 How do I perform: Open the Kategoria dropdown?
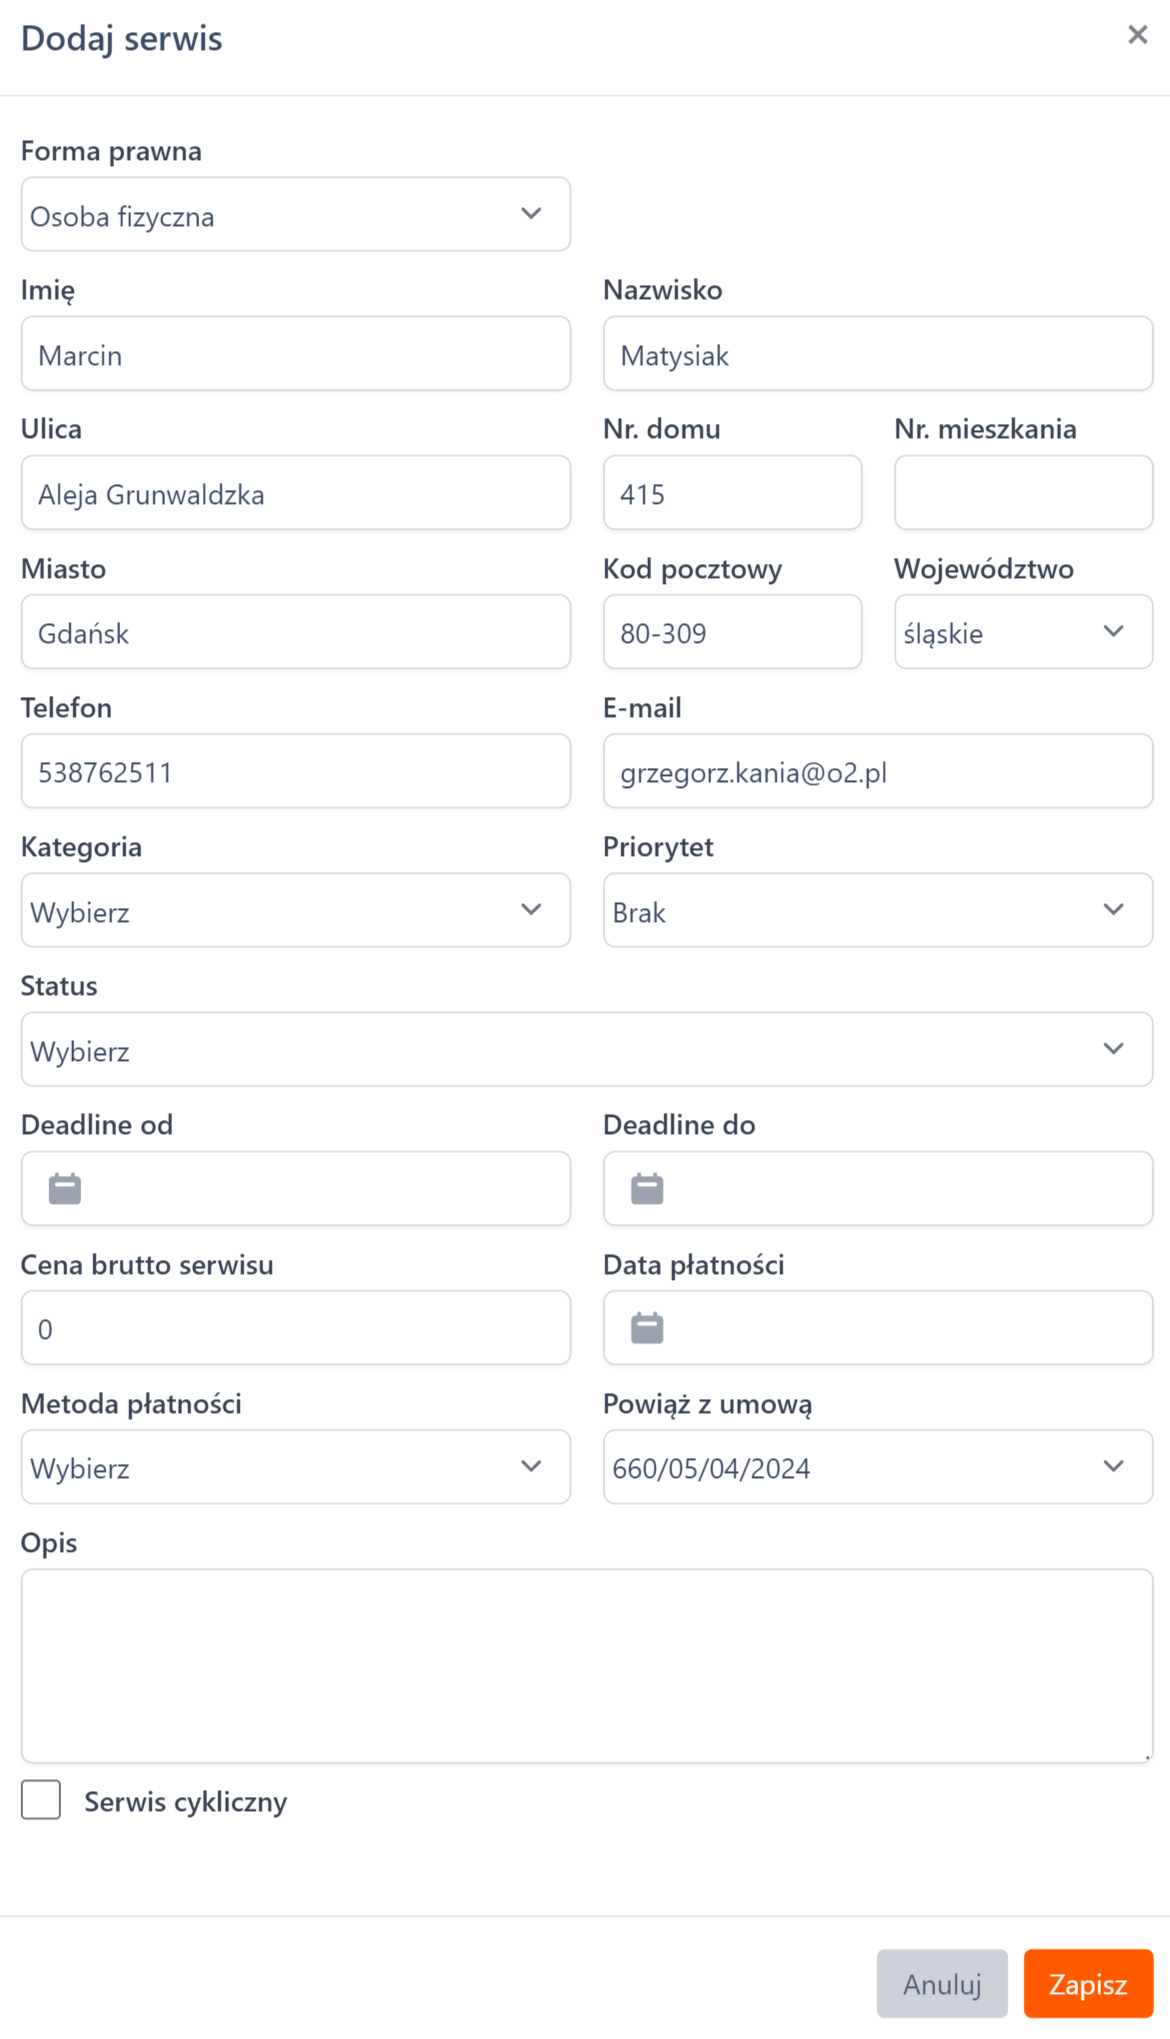click(x=295, y=911)
